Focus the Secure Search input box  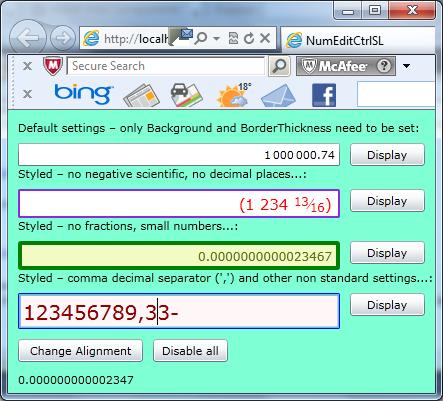point(166,66)
